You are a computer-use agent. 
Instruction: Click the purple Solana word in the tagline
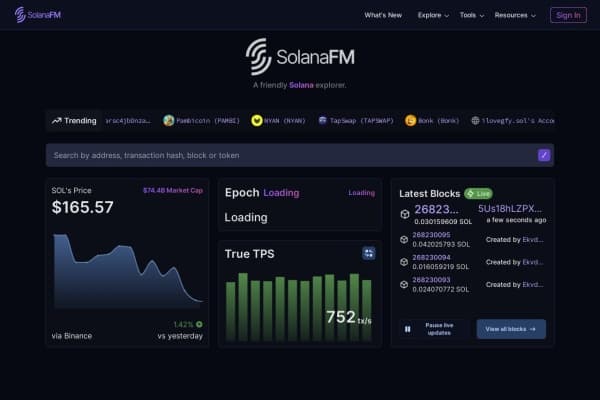(x=301, y=85)
